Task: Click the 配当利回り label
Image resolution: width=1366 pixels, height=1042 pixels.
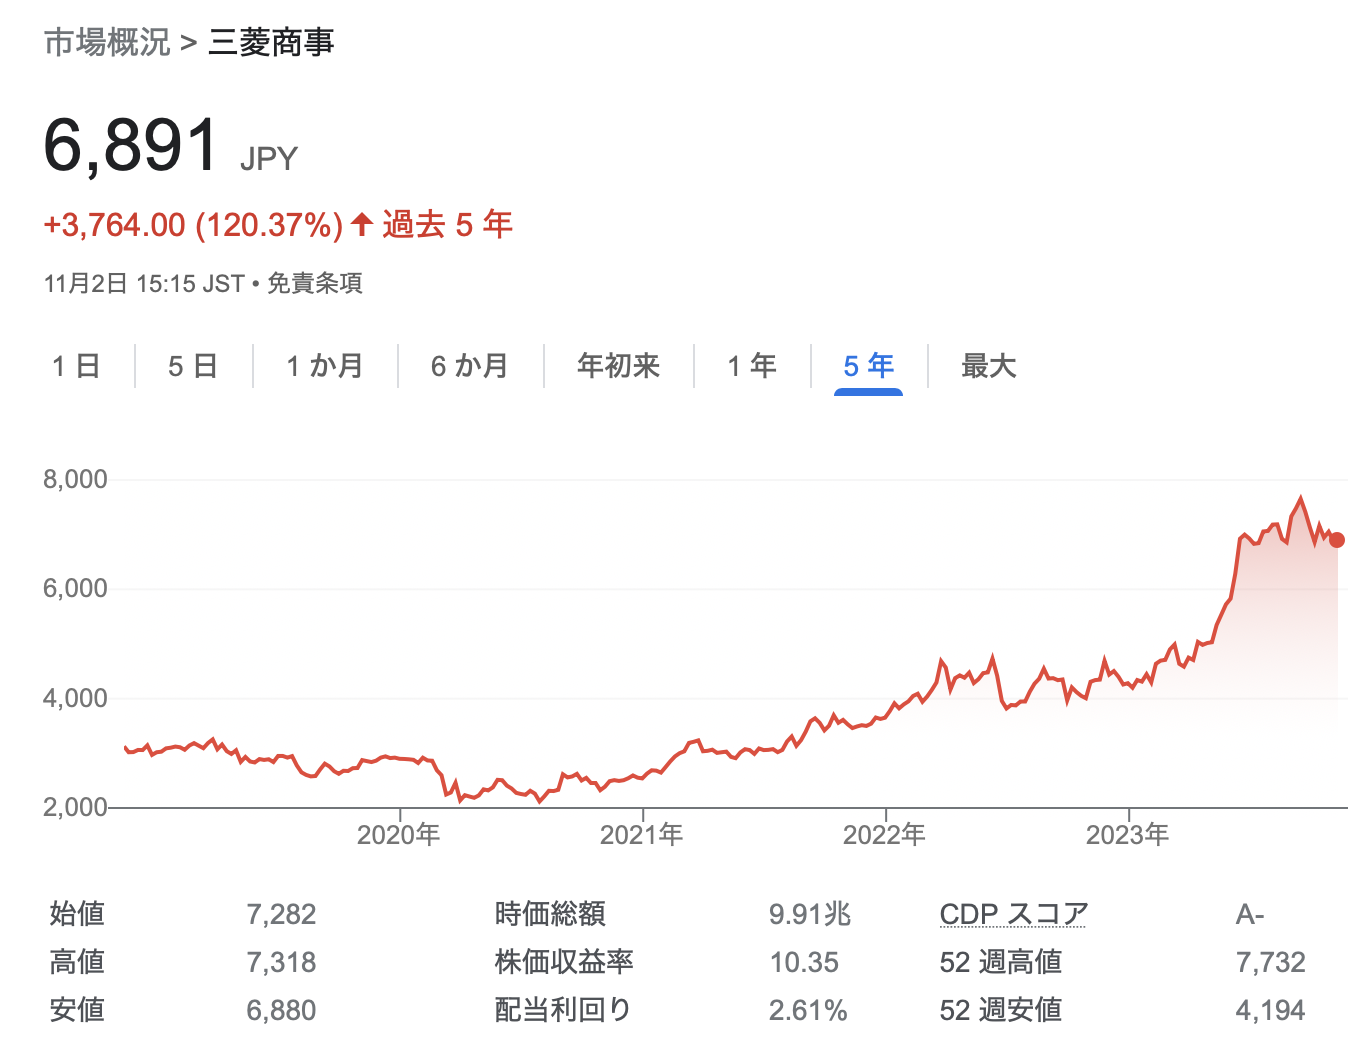Action: coord(563,1010)
